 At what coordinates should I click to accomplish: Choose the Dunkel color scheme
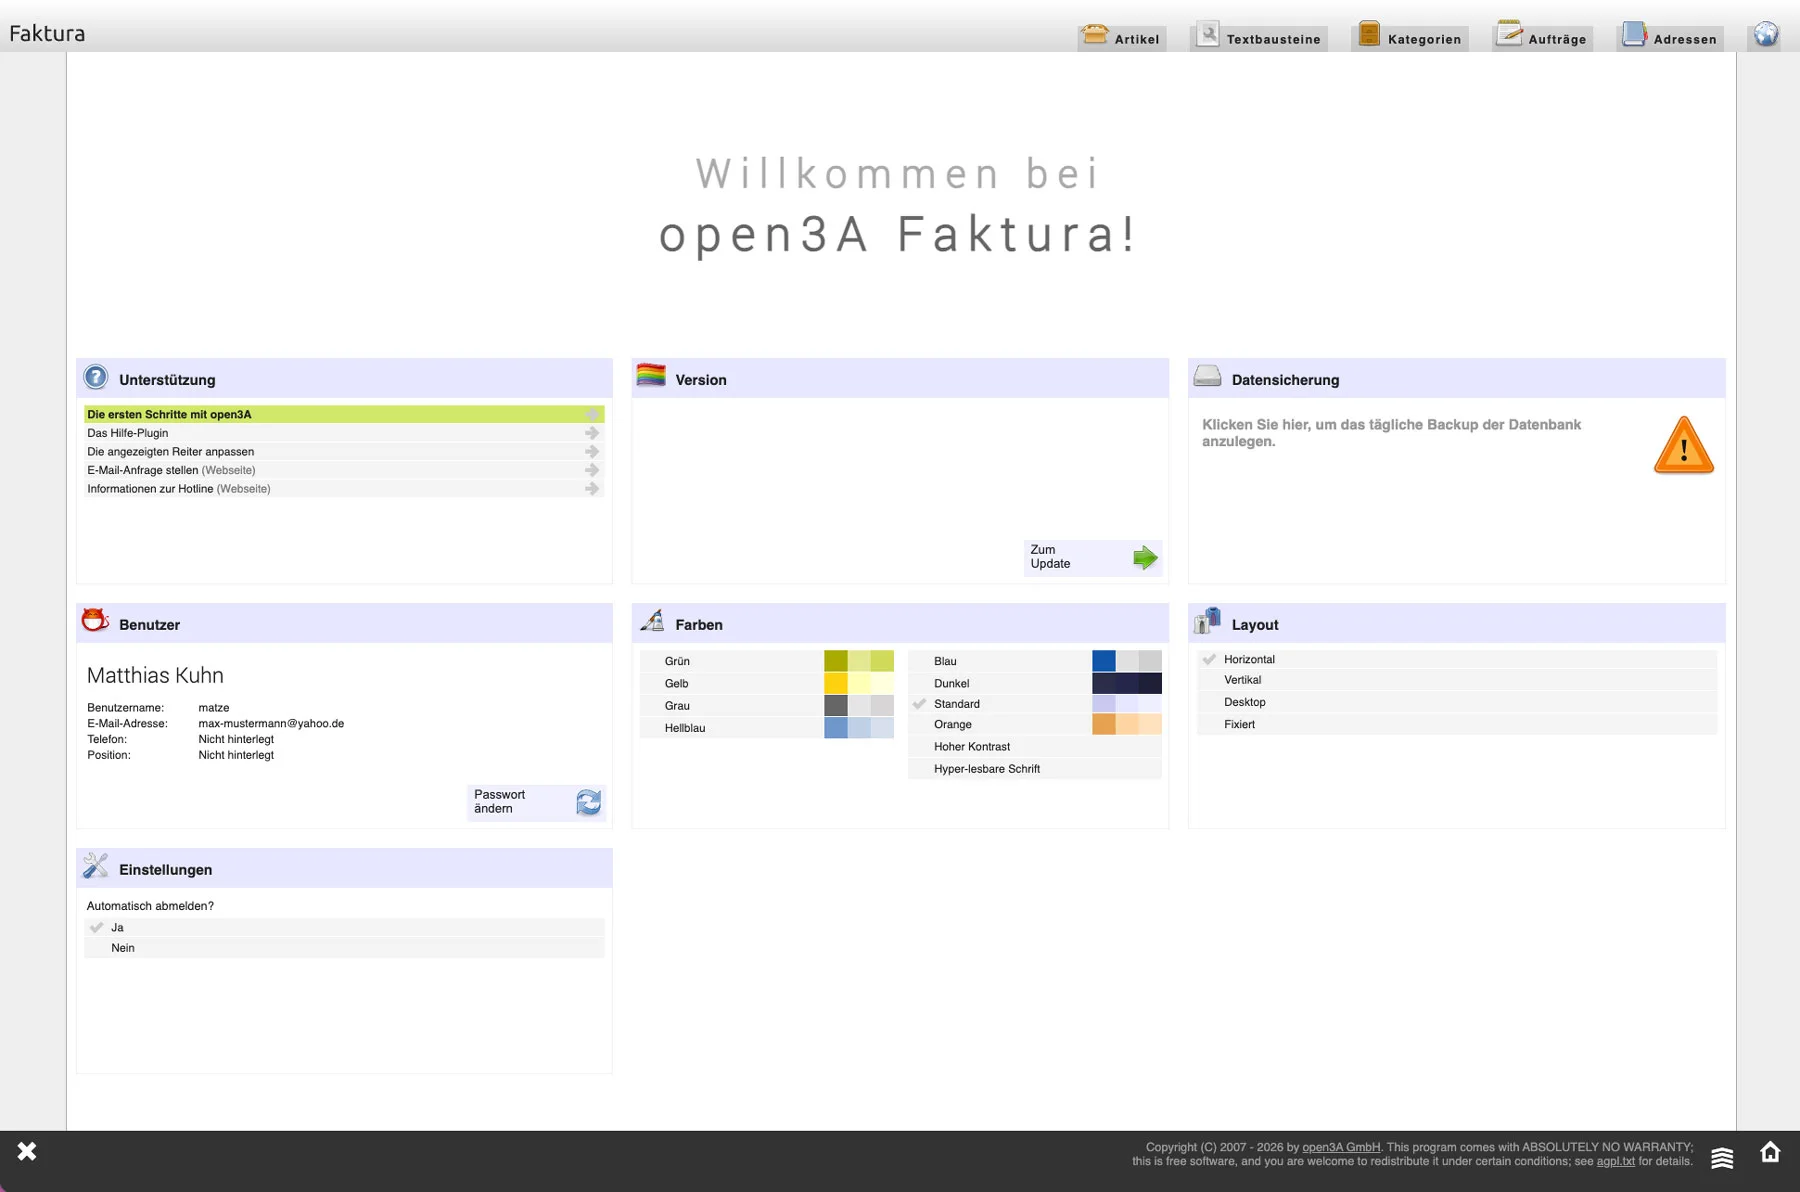tap(1035, 684)
